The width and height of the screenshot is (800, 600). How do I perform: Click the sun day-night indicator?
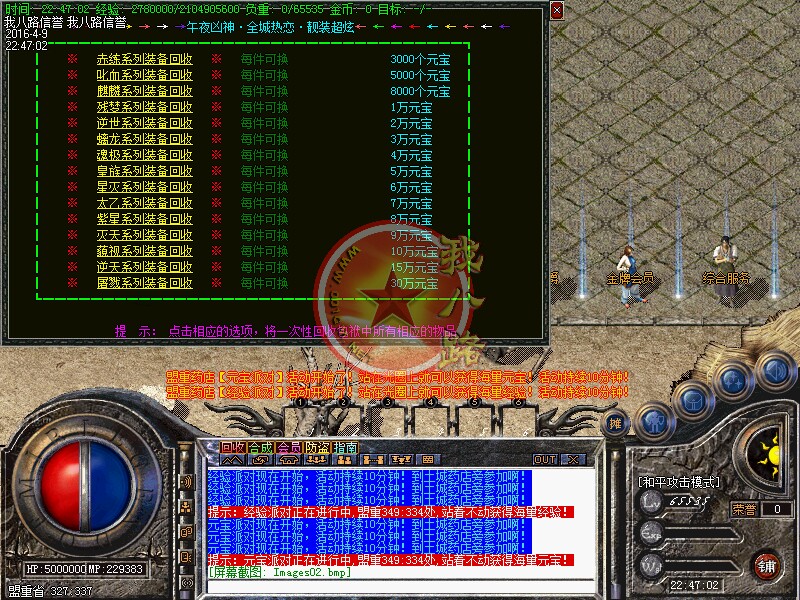[771, 456]
